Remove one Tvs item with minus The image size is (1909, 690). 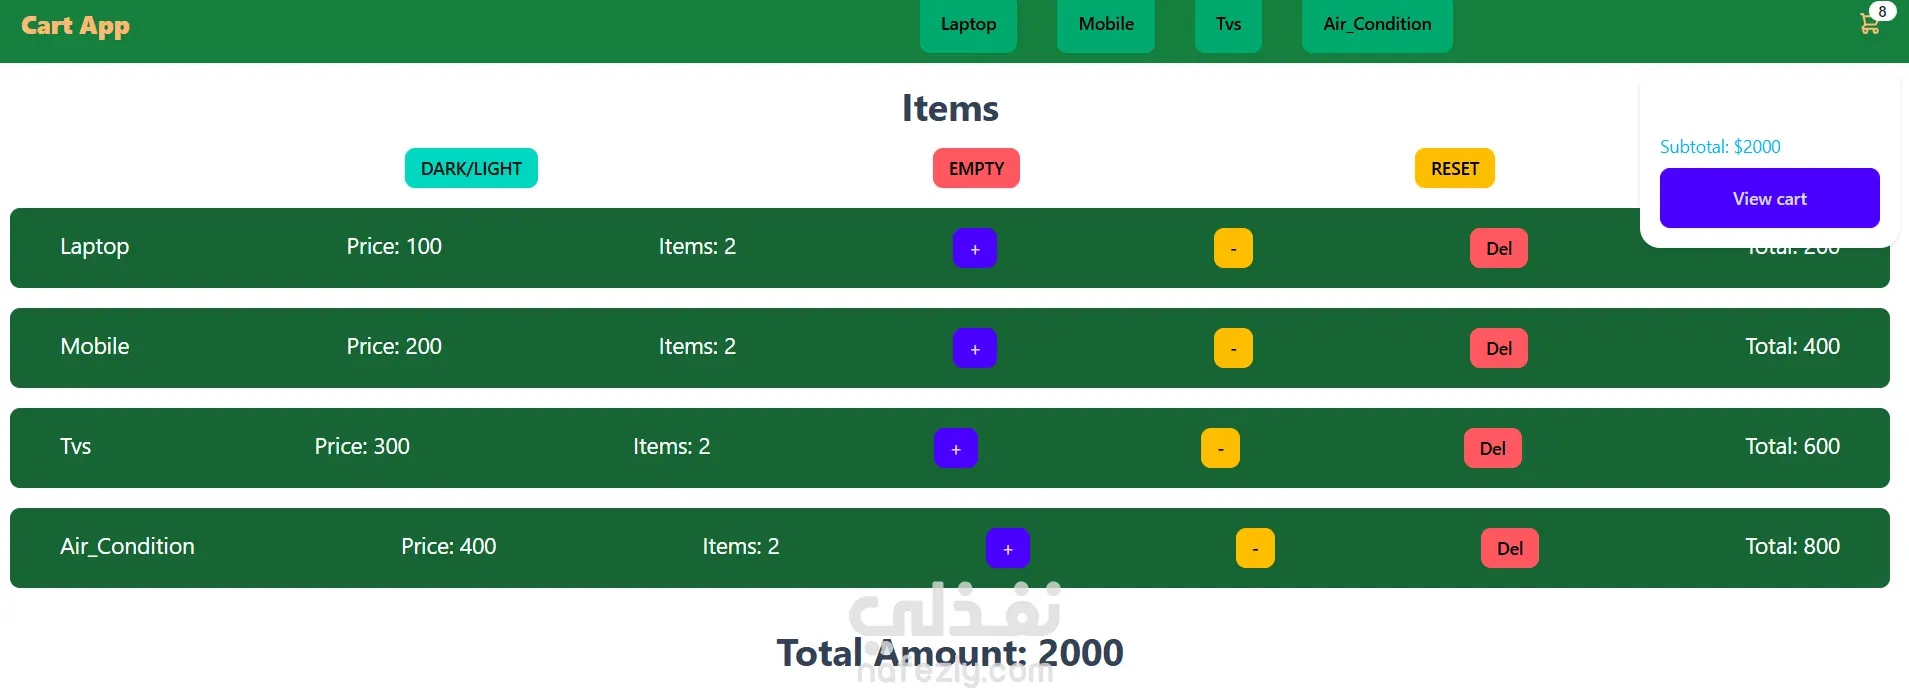click(1219, 448)
